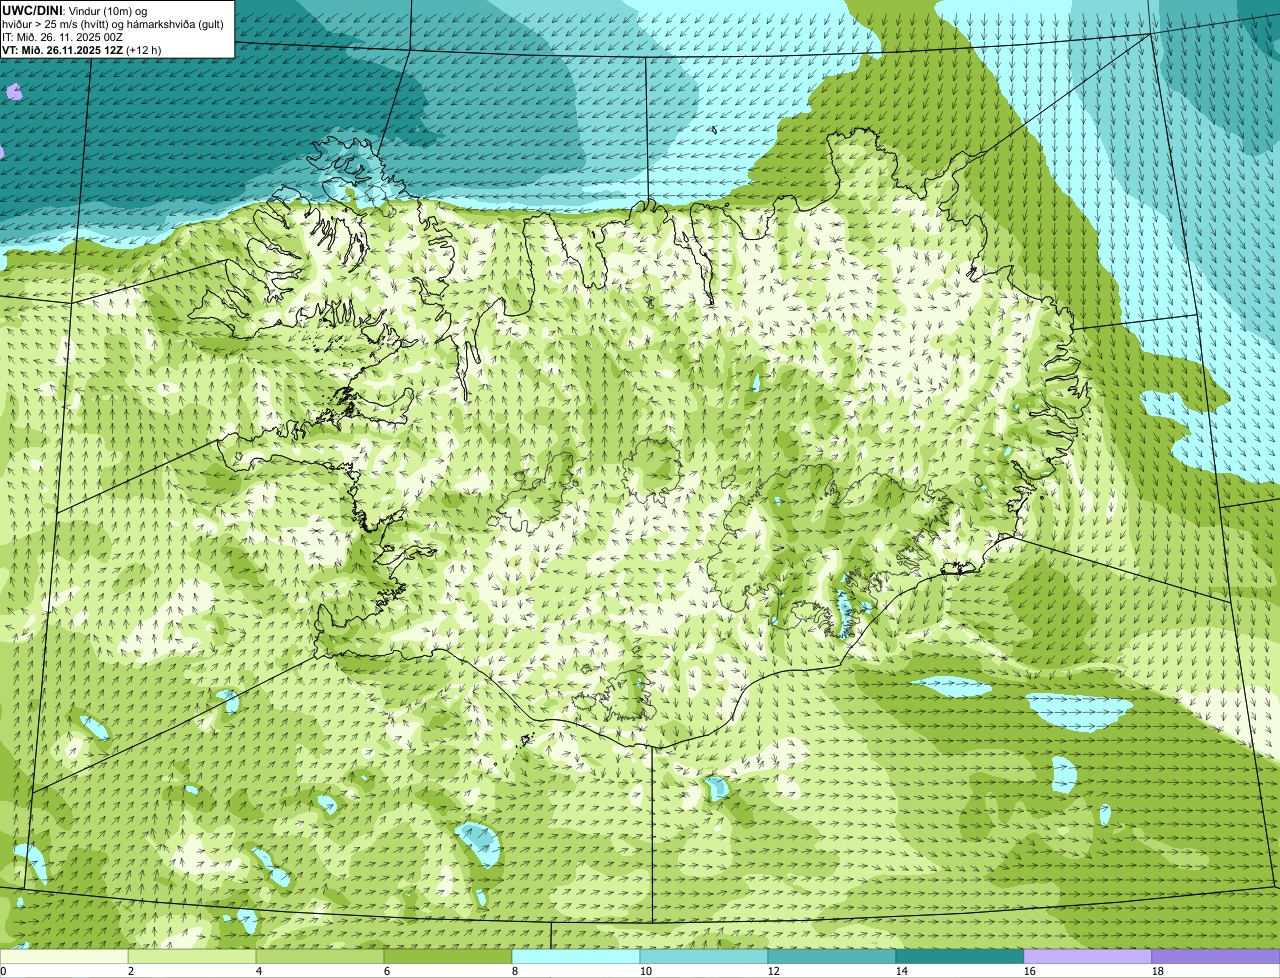Screen dimensions: 1280x978
Task: Click the '2' label on the color scale
Action: [131, 971]
